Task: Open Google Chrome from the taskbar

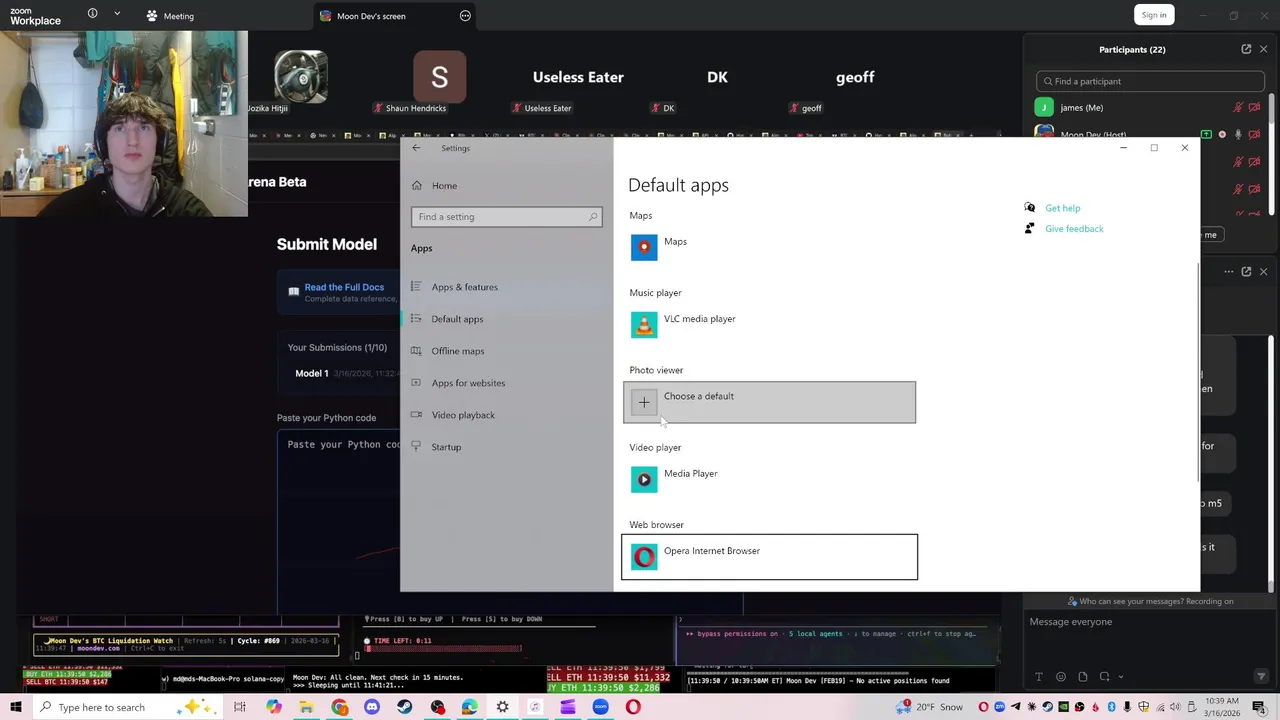Action: point(340,707)
